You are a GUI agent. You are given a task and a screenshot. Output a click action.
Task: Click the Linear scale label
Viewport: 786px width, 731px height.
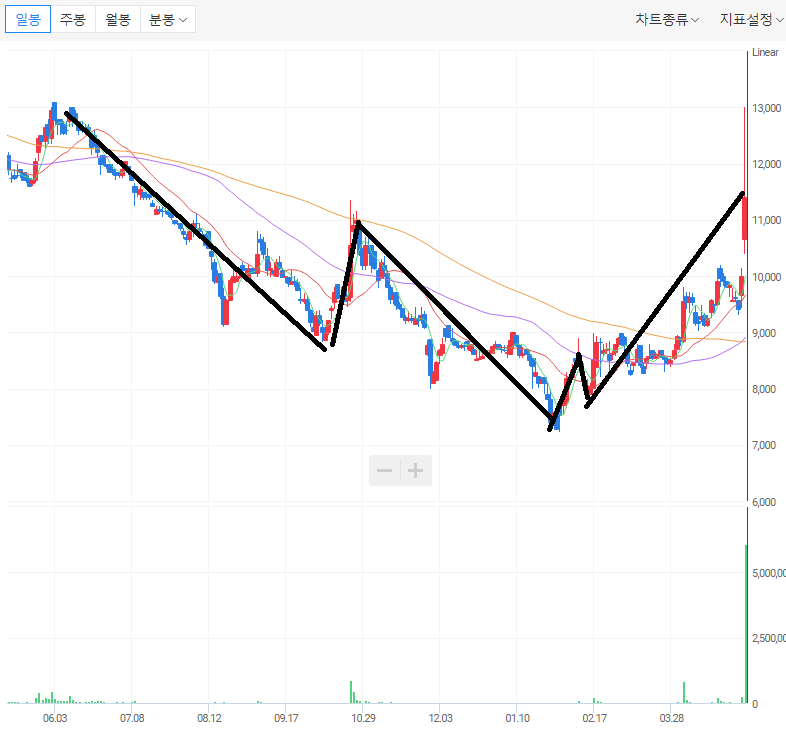[765, 52]
